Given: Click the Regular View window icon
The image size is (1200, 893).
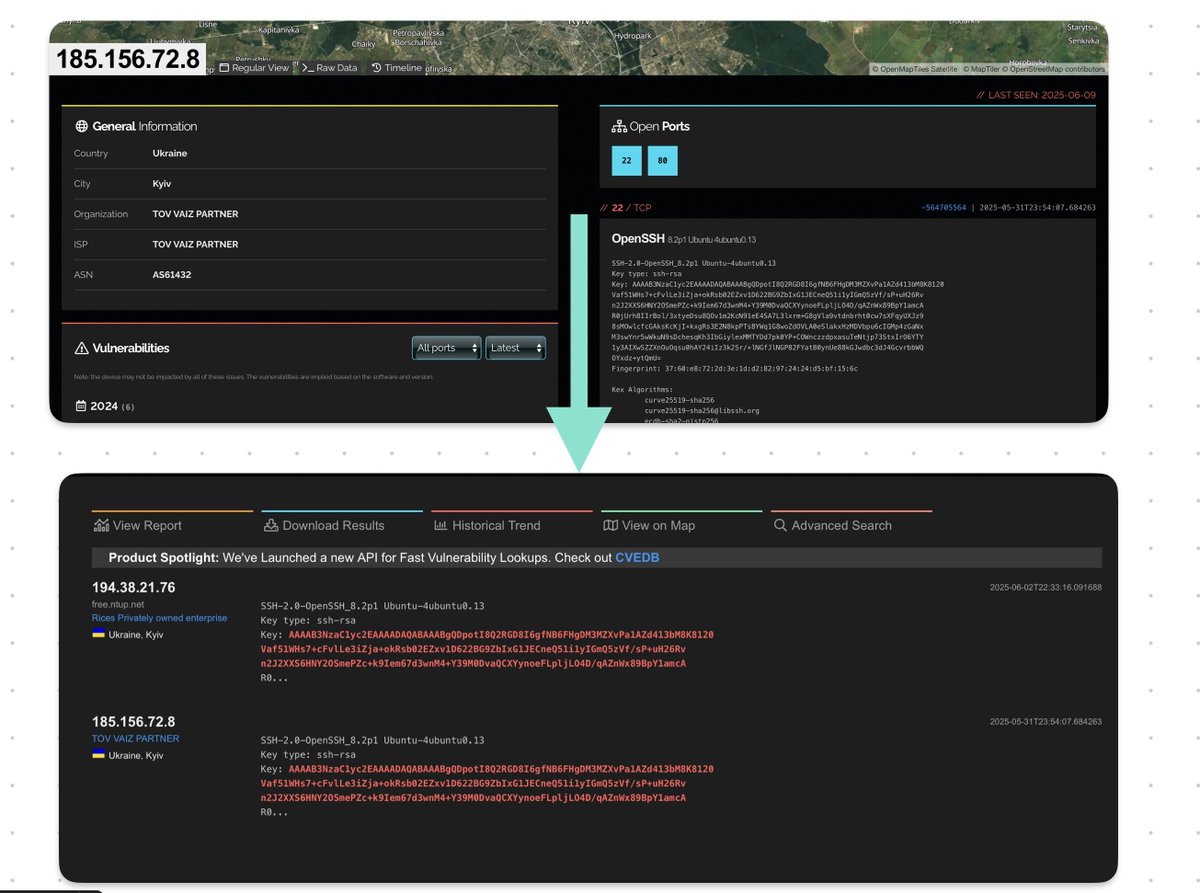Looking at the screenshot, I should point(224,68).
